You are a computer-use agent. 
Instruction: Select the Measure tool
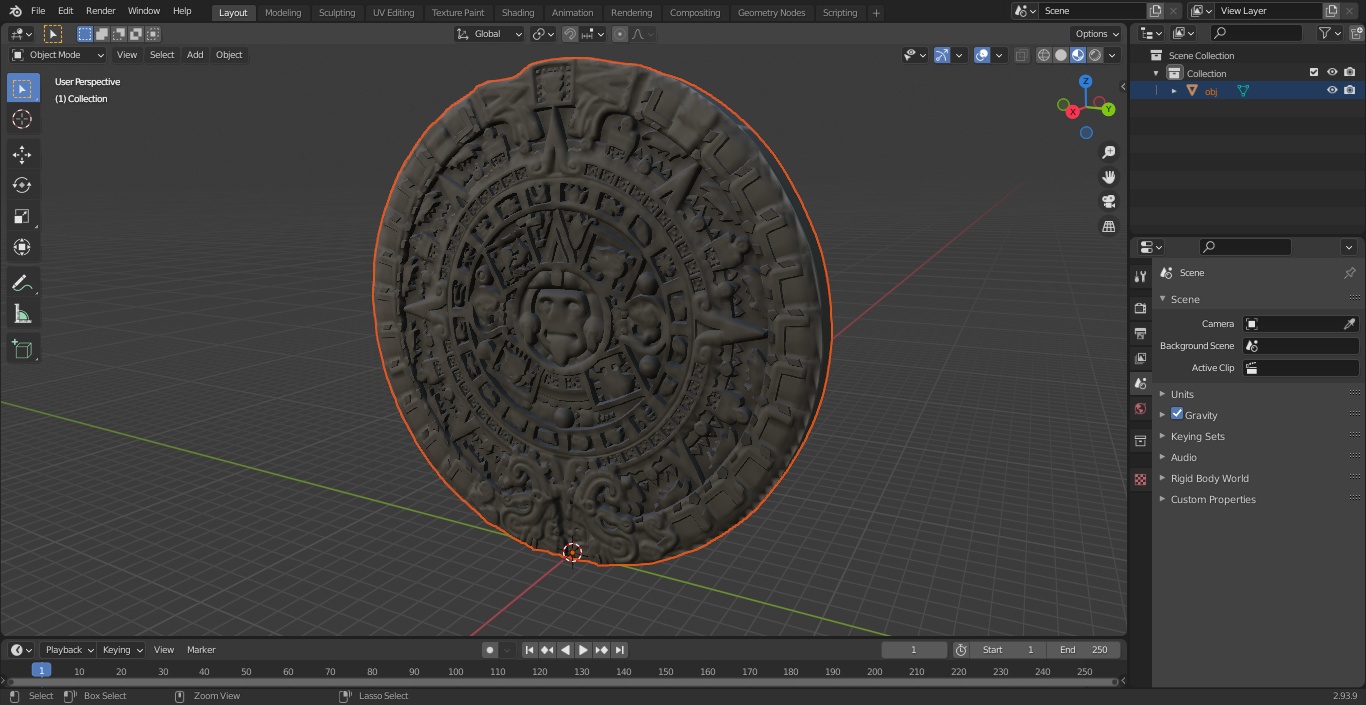(22, 314)
